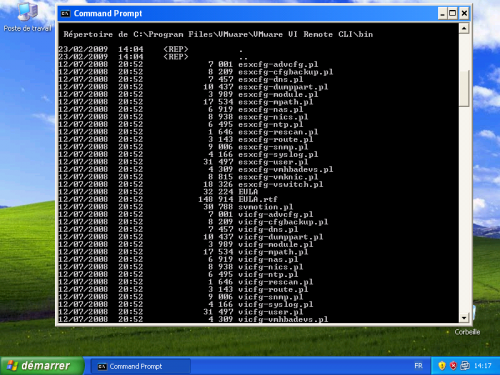This screenshot has width=500, height=375.
Task: Click vicfg-nics.pl file name
Action: (x=271, y=267)
